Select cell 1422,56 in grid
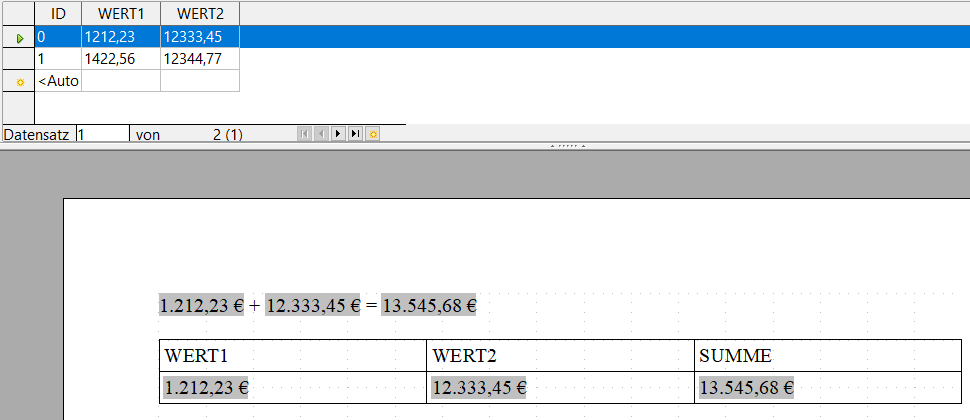The width and height of the screenshot is (970, 420). 121,59
